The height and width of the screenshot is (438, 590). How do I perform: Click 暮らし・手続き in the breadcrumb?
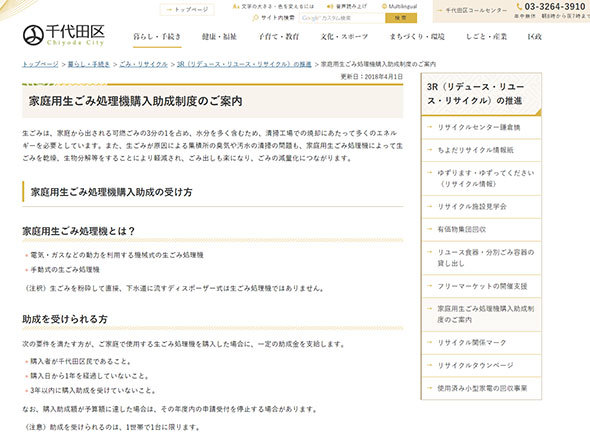pyautogui.click(x=89, y=64)
